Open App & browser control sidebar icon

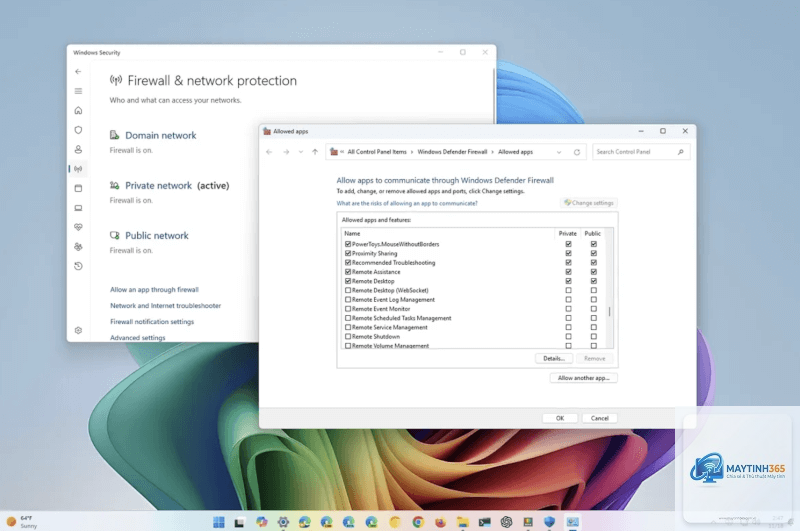point(78,188)
